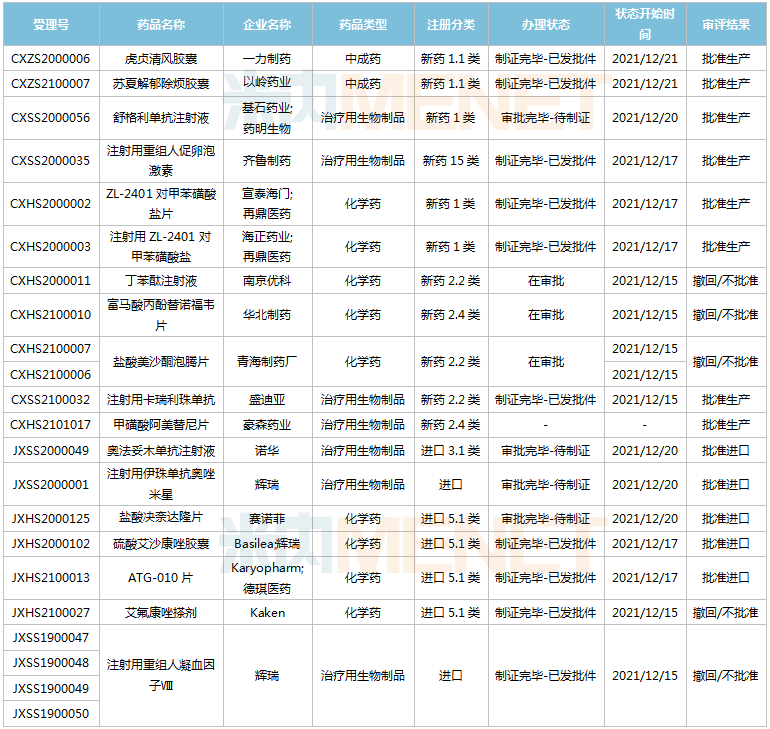Select the 办理状态 column header

coord(545,24)
